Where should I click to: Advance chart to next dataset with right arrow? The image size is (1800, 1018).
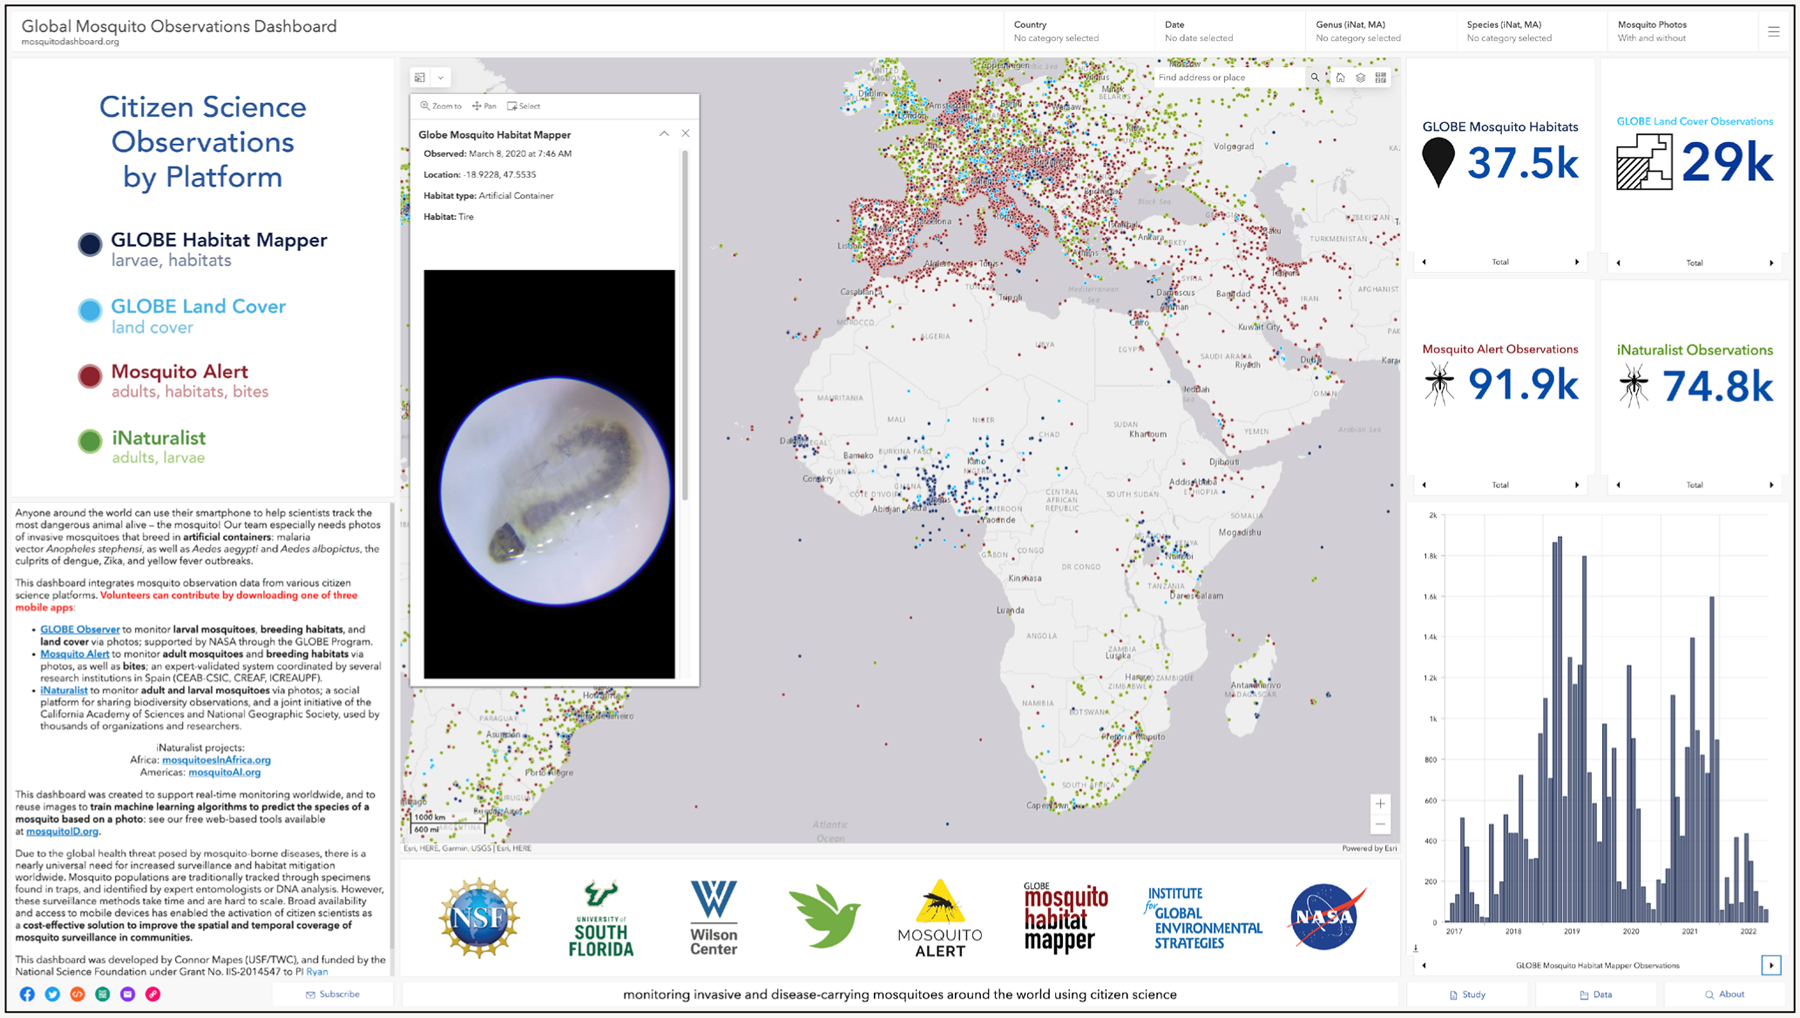(1771, 965)
